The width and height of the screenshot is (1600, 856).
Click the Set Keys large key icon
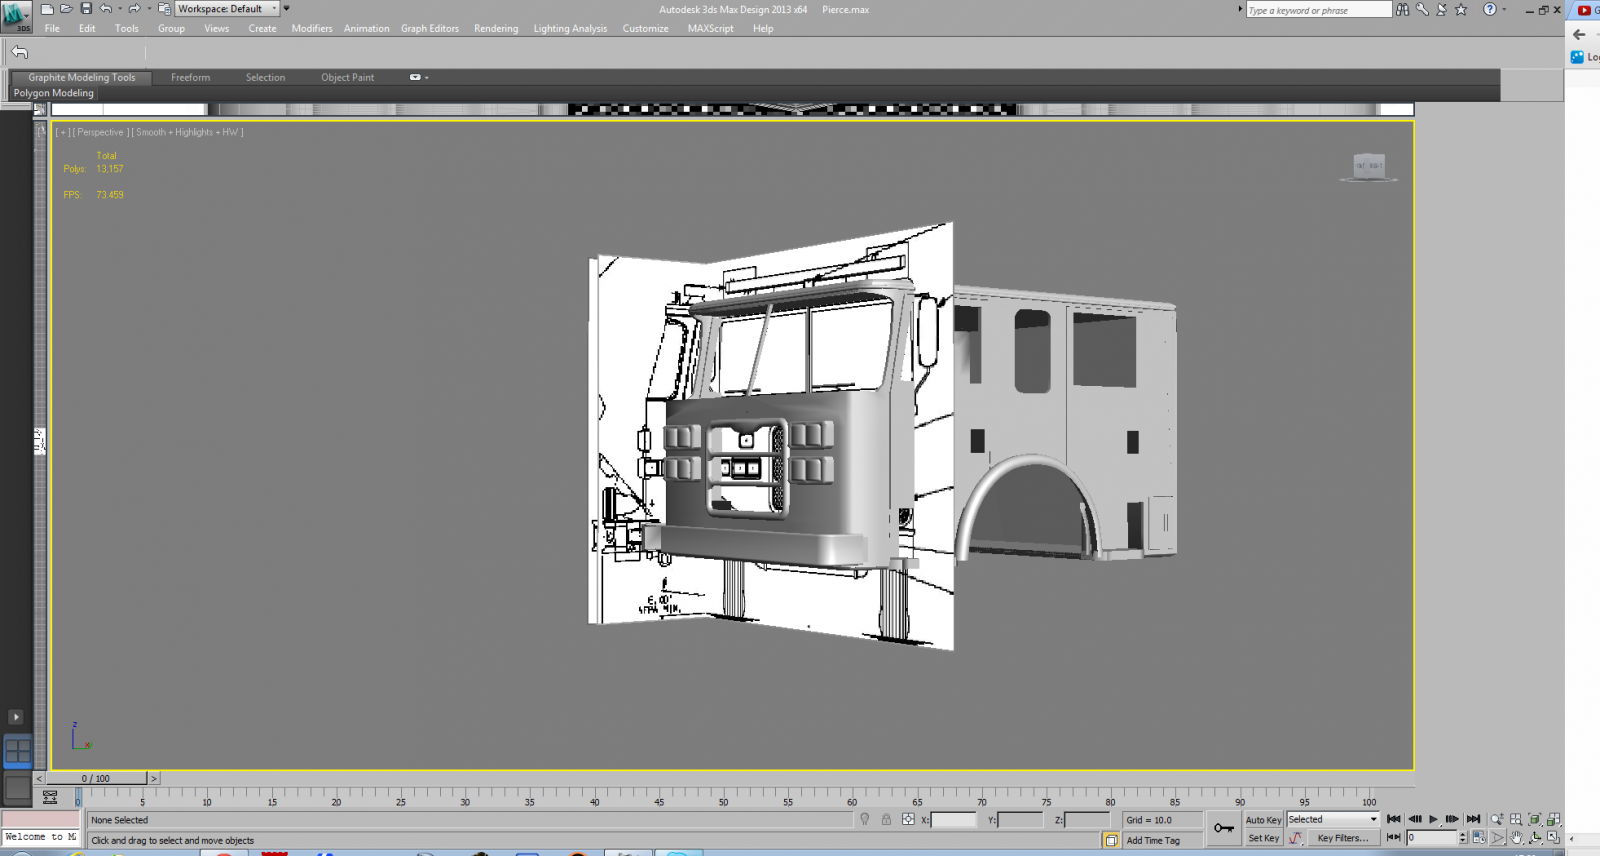(1224, 828)
